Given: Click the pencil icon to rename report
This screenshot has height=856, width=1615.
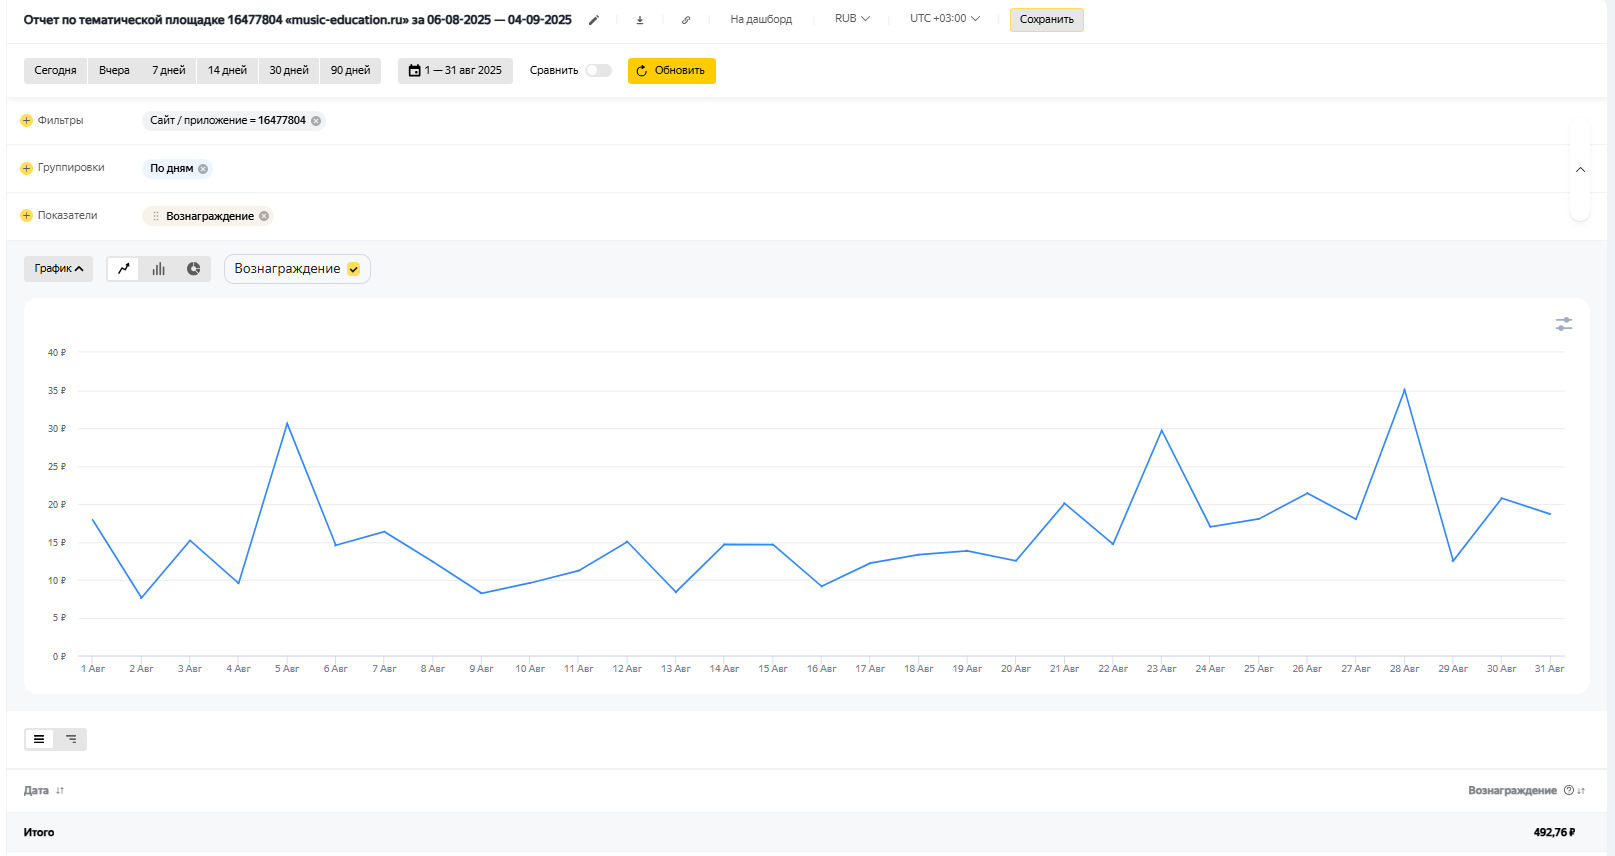Looking at the screenshot, I should point(594,20).
